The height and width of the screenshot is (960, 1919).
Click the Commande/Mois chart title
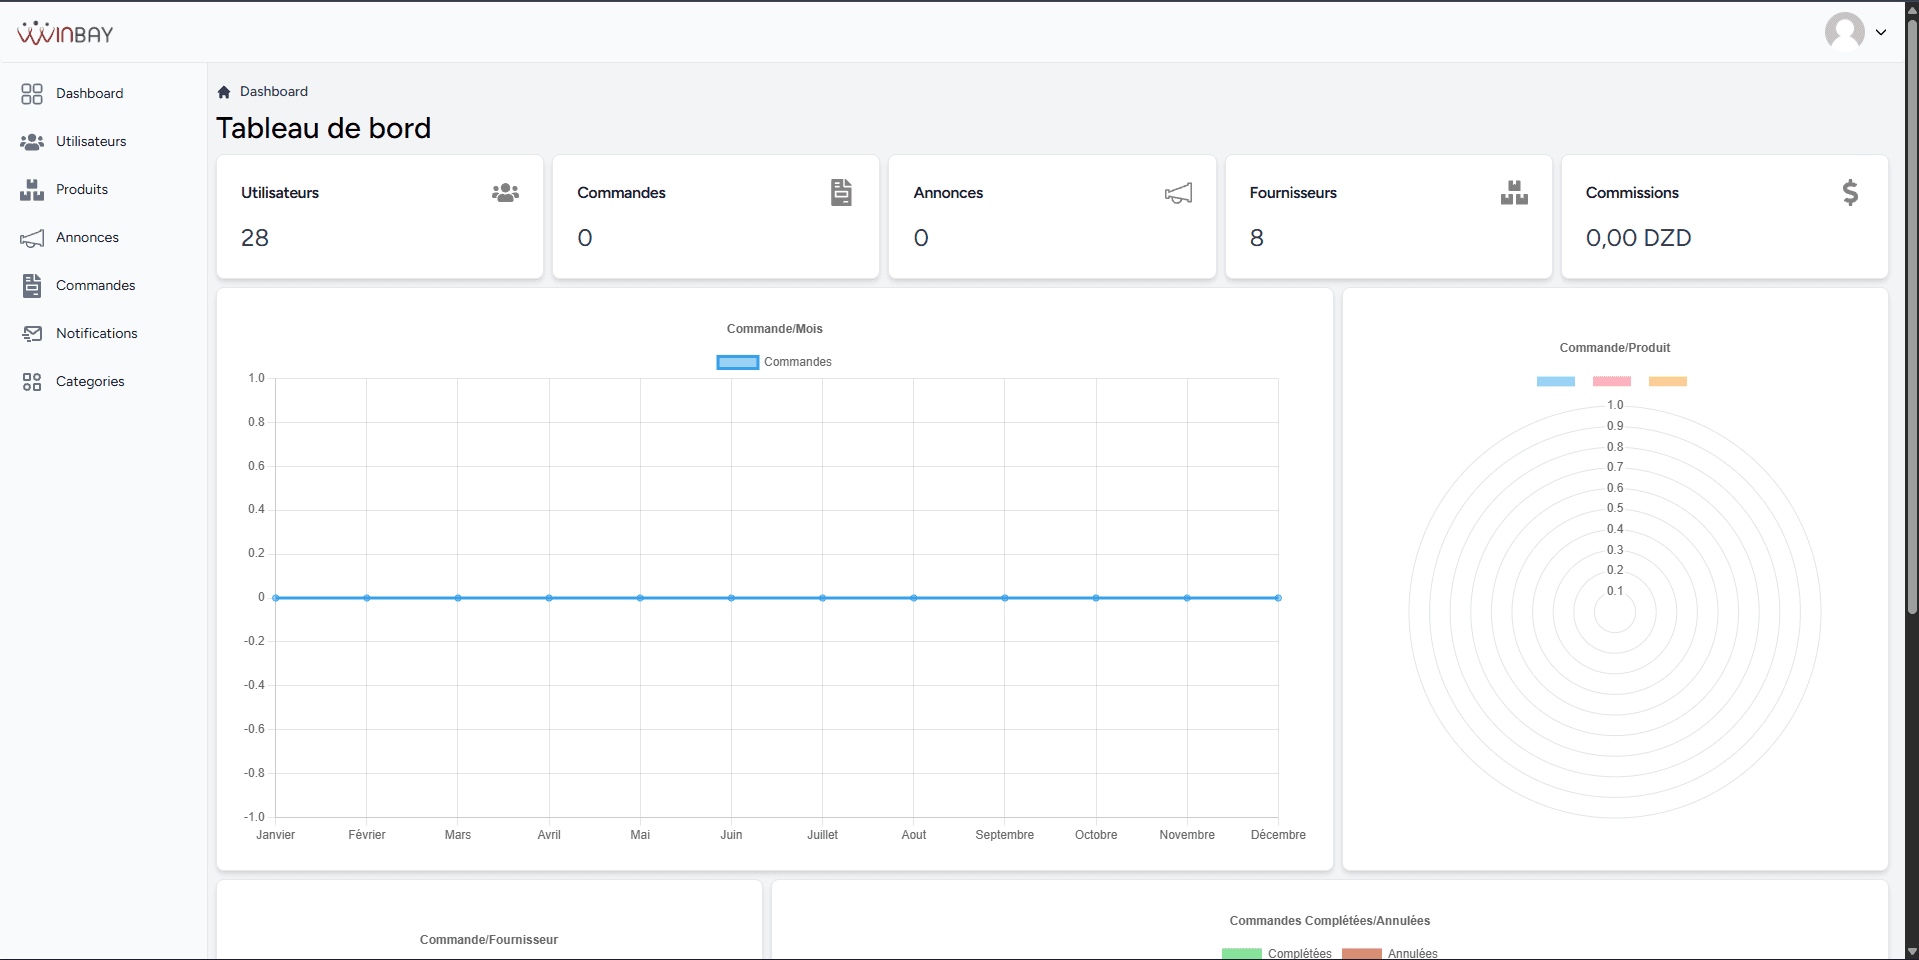point(774,329)
